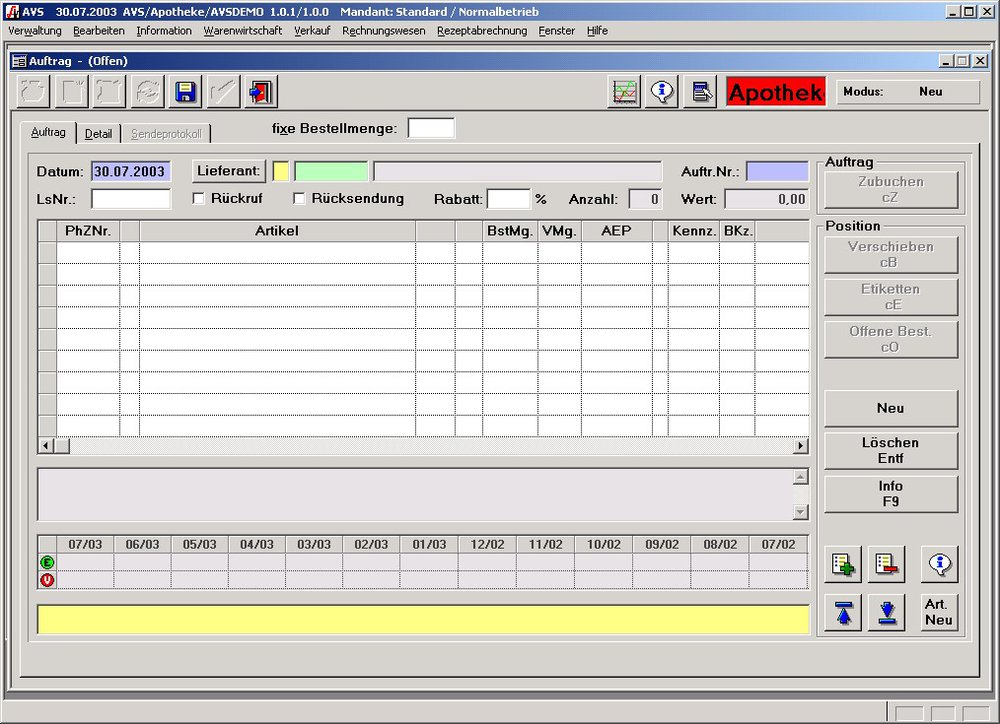Image resolution: width=1000 pixels, height=724 pixels.
Task: Click the text area's scroll down arrow
Action: click(x=800, y=512)
